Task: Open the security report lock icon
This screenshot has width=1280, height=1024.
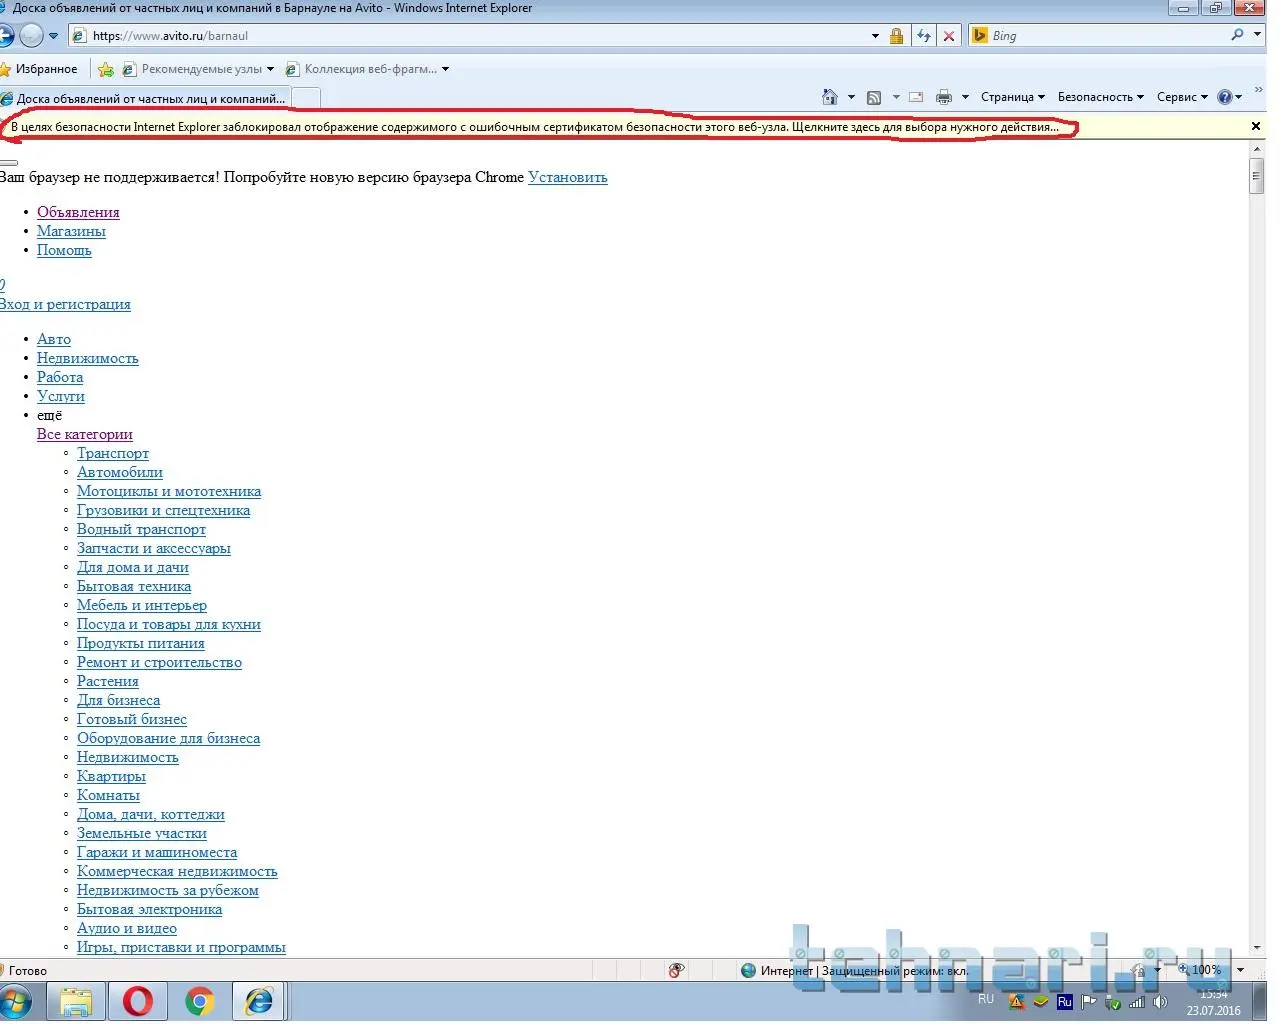Action: [x=896, y=36]
